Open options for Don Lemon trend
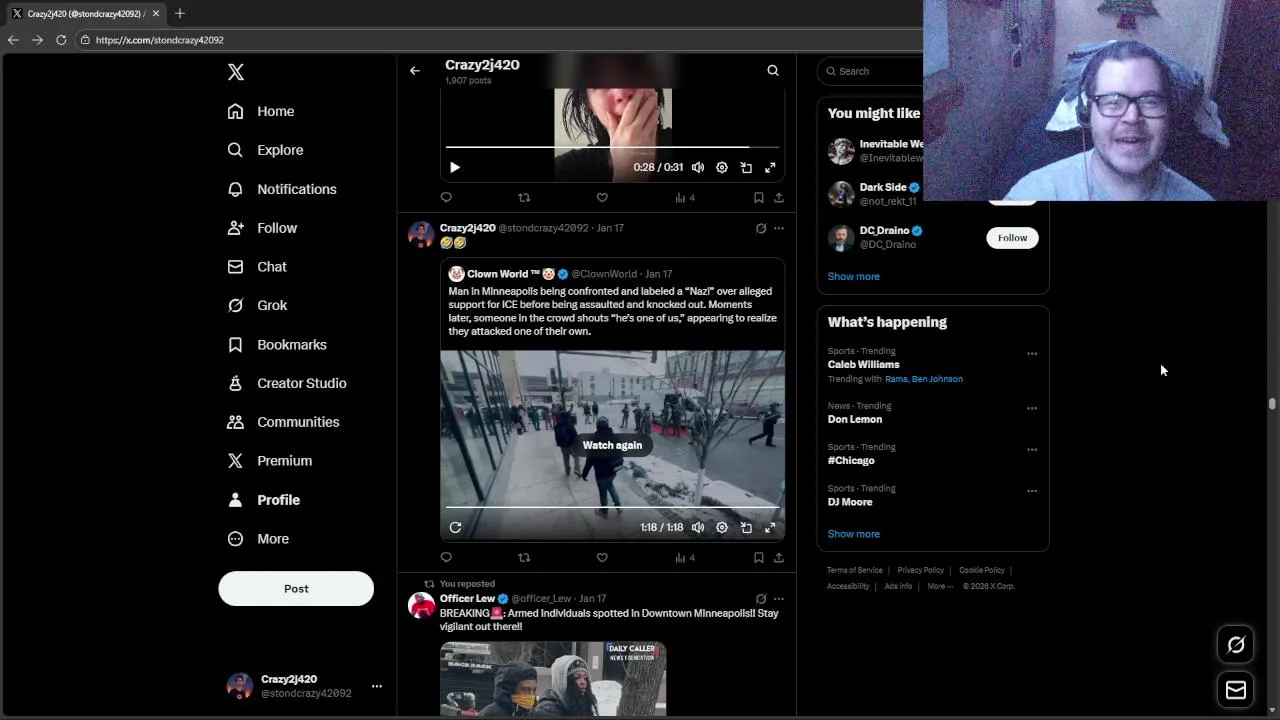The height and width of the screenshot is (720, 1280). pyautogui.click(x=1032, y=408)
